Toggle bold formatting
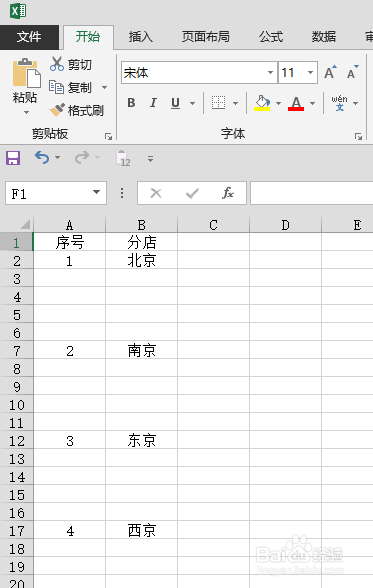Viewport: 373px width, 588px height. [131, 103]
